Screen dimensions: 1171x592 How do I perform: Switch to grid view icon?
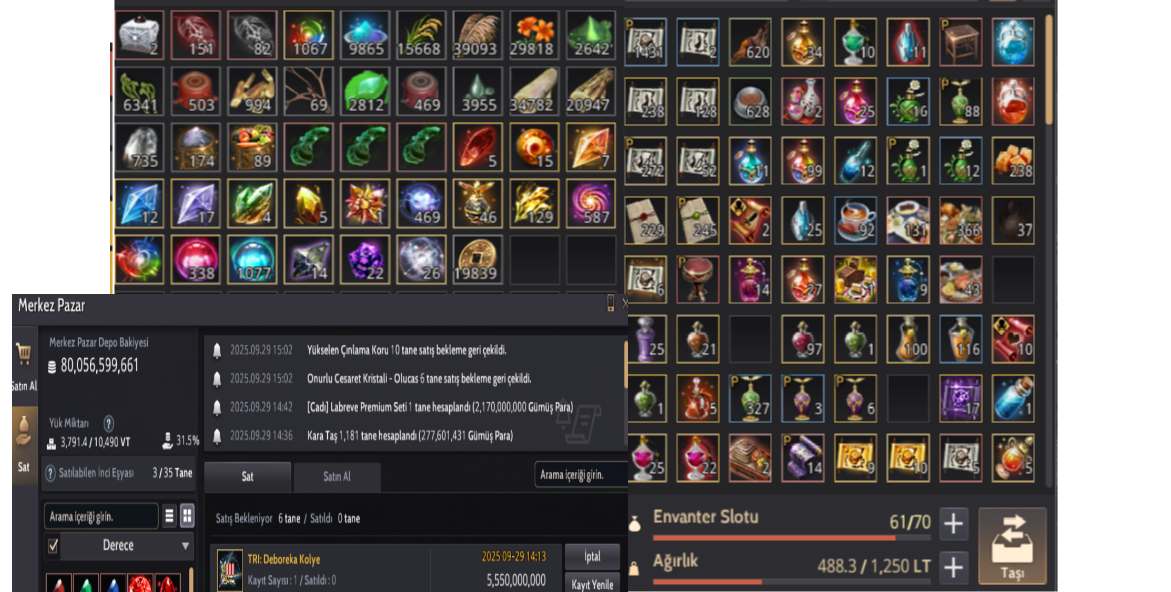click(x=187, y=516)
